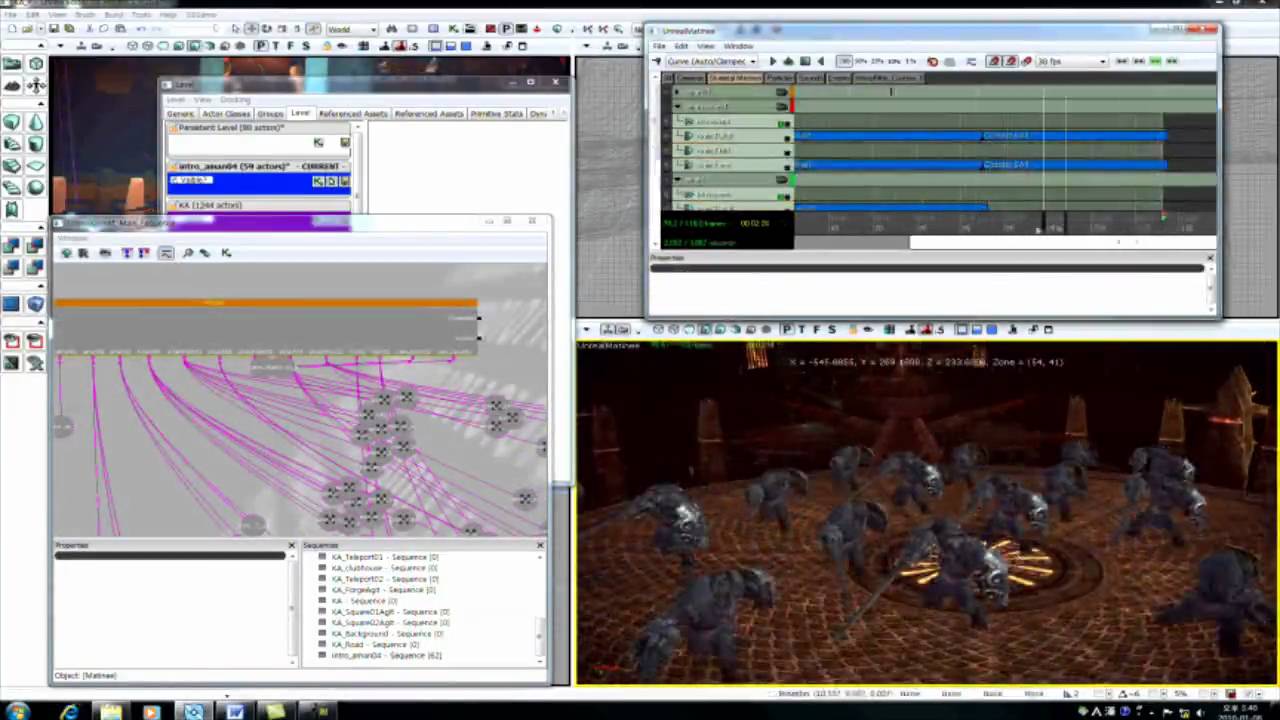Open Windows Start button
1280x720 pixels.
point(17,712)
